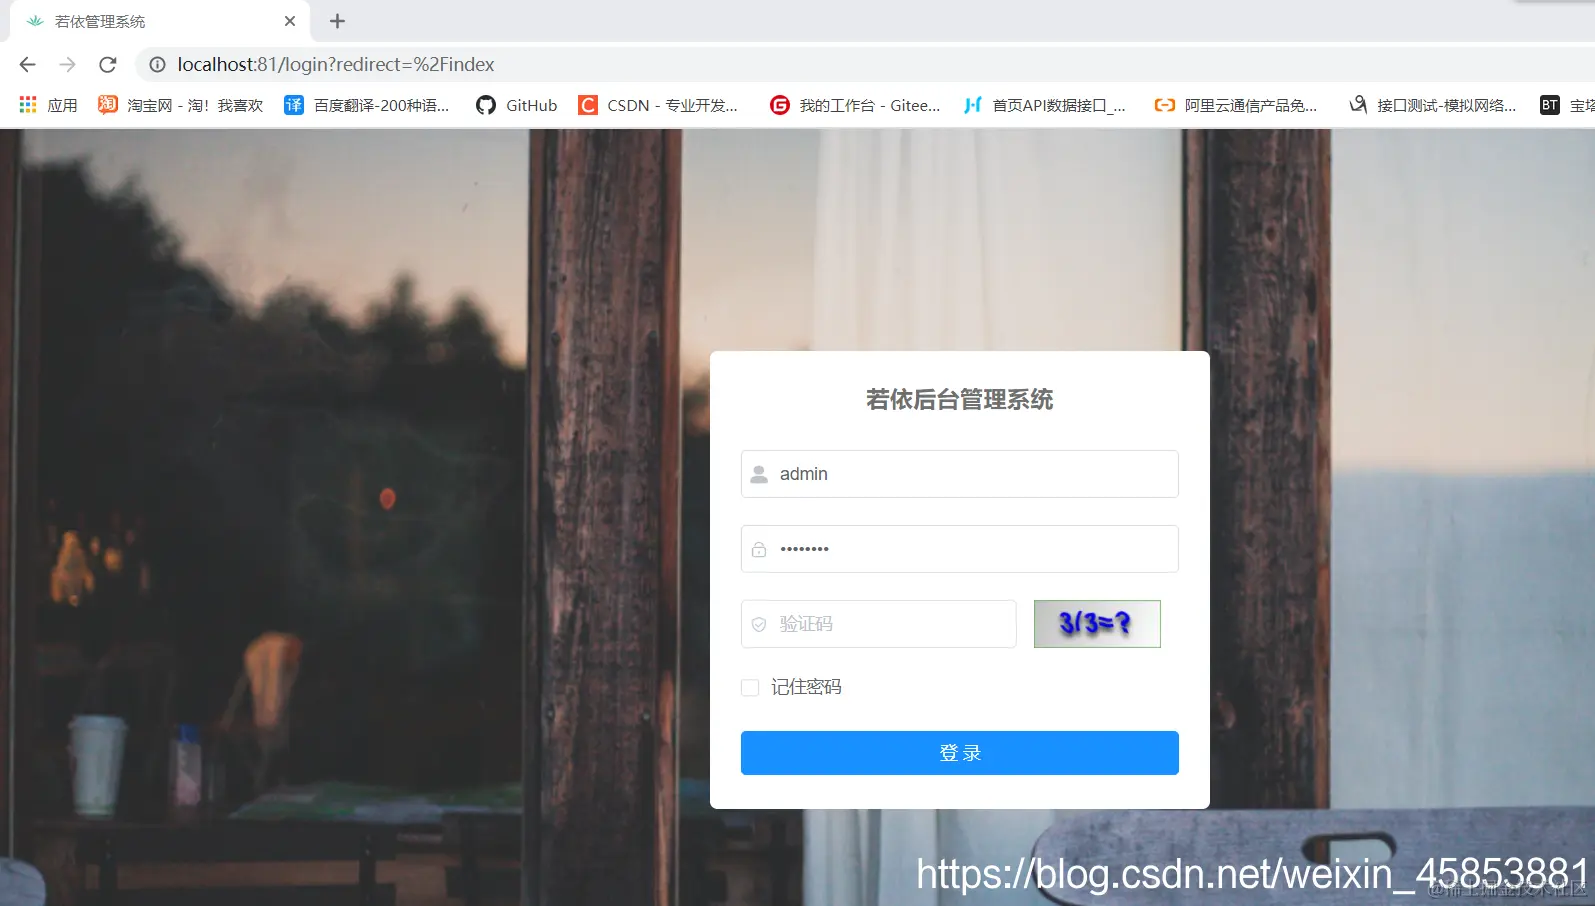Image resolution: width=1595 pixels, height=906 pixels.
Task: Click the username field containing admin
Action: pyautogui.click(x=959, y=474)
